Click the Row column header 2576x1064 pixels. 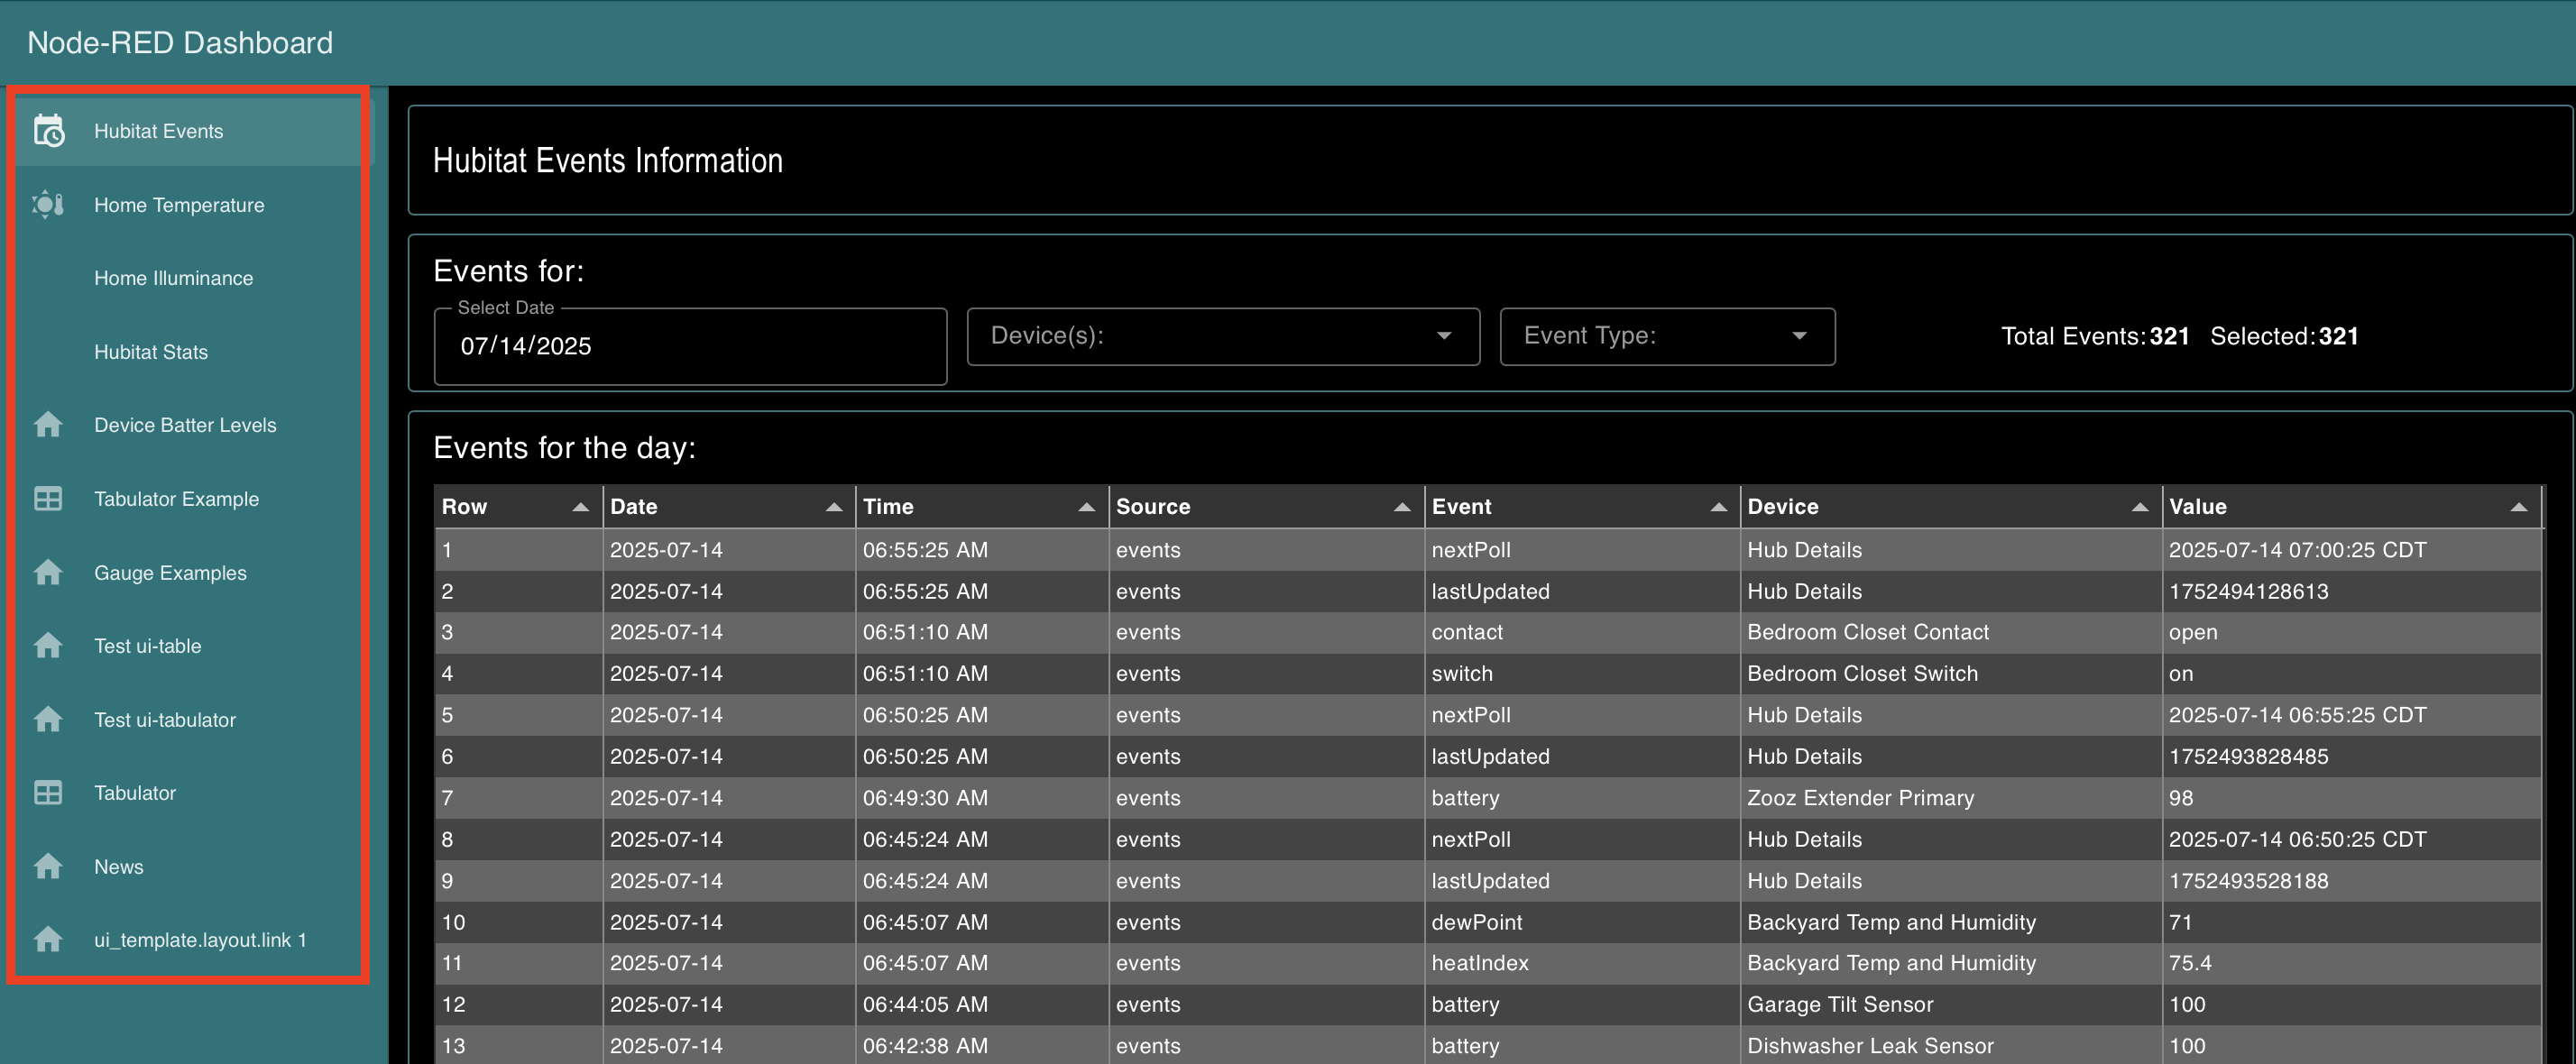pos(517,507)
